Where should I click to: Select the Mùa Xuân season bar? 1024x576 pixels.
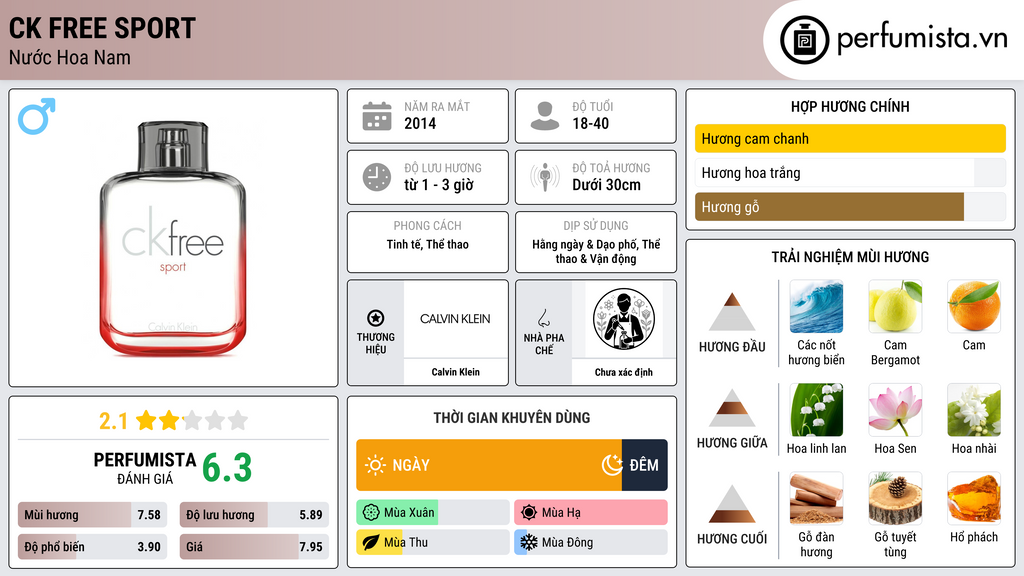pyautogui.click(x=433, y=513)
